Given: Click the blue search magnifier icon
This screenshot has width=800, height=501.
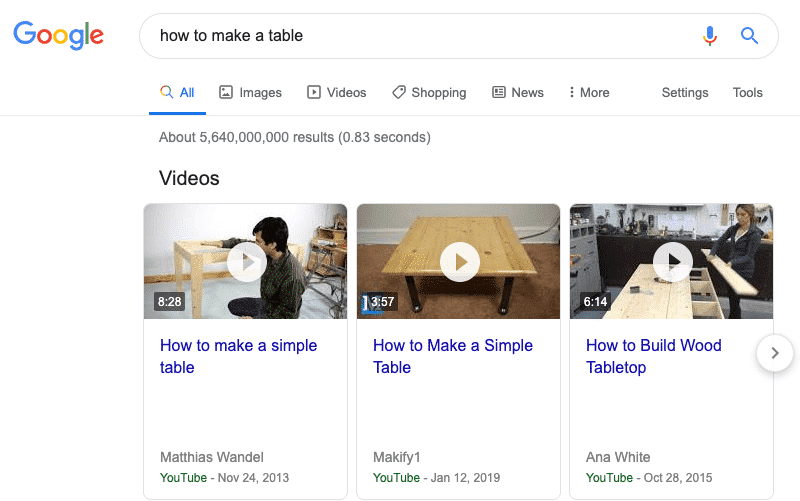Looking at the screenshot, I should pyautogui.click(x=749, y=36).
